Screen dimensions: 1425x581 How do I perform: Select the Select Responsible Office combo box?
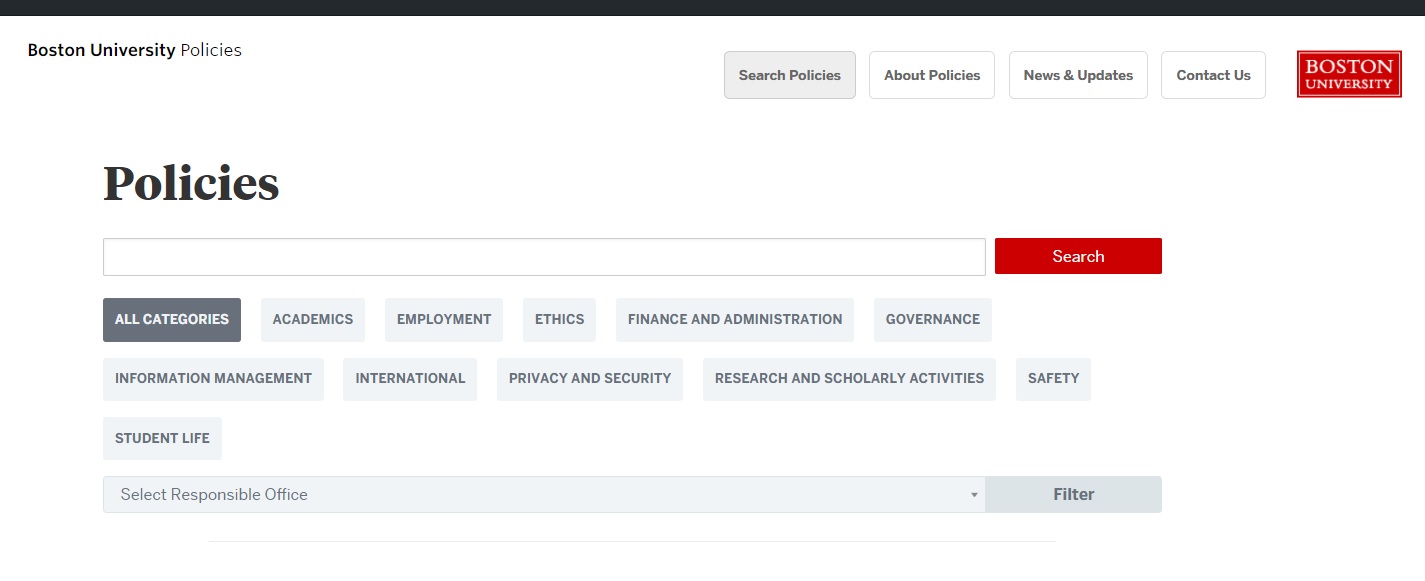(544, 495)
